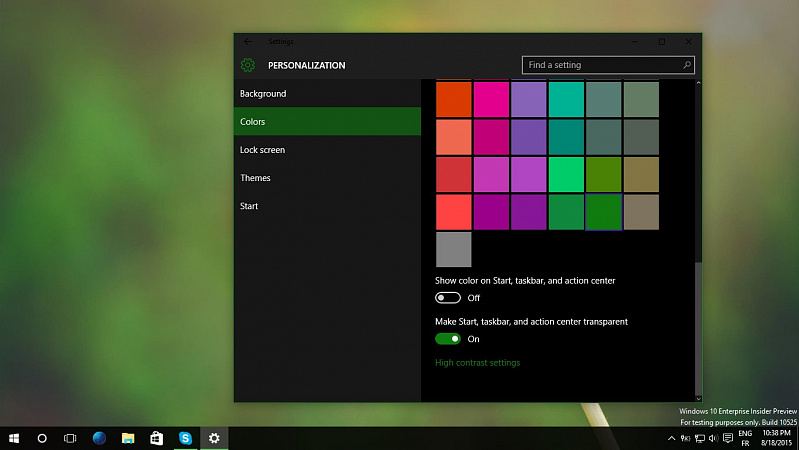Viewport: 799px width, 450px height.
Task: Pick the bright teal swatch in top row
Action: [x=566, y=99]
